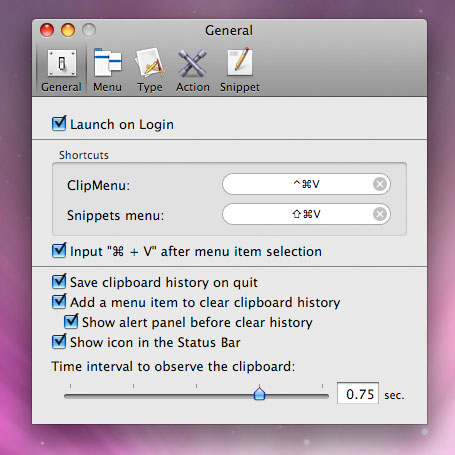Open the Action crossed-tools icon

pyautogui.click(x=192, y=63)
